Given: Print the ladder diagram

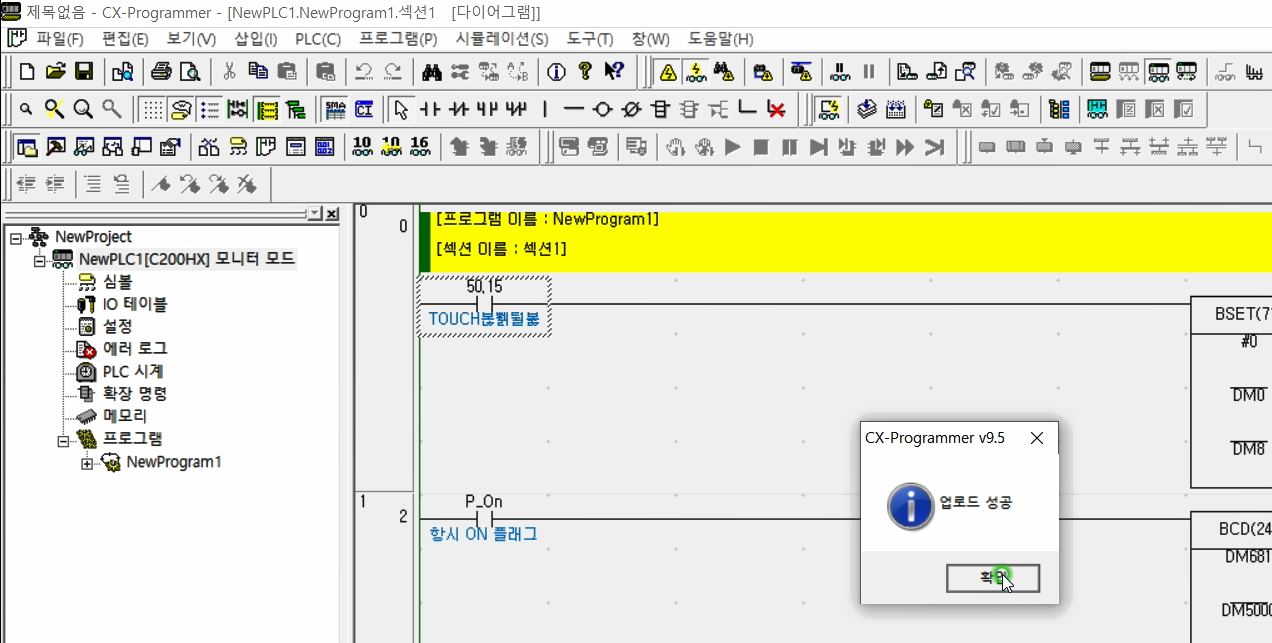Looking at the screenshot, I should (161, 71).
